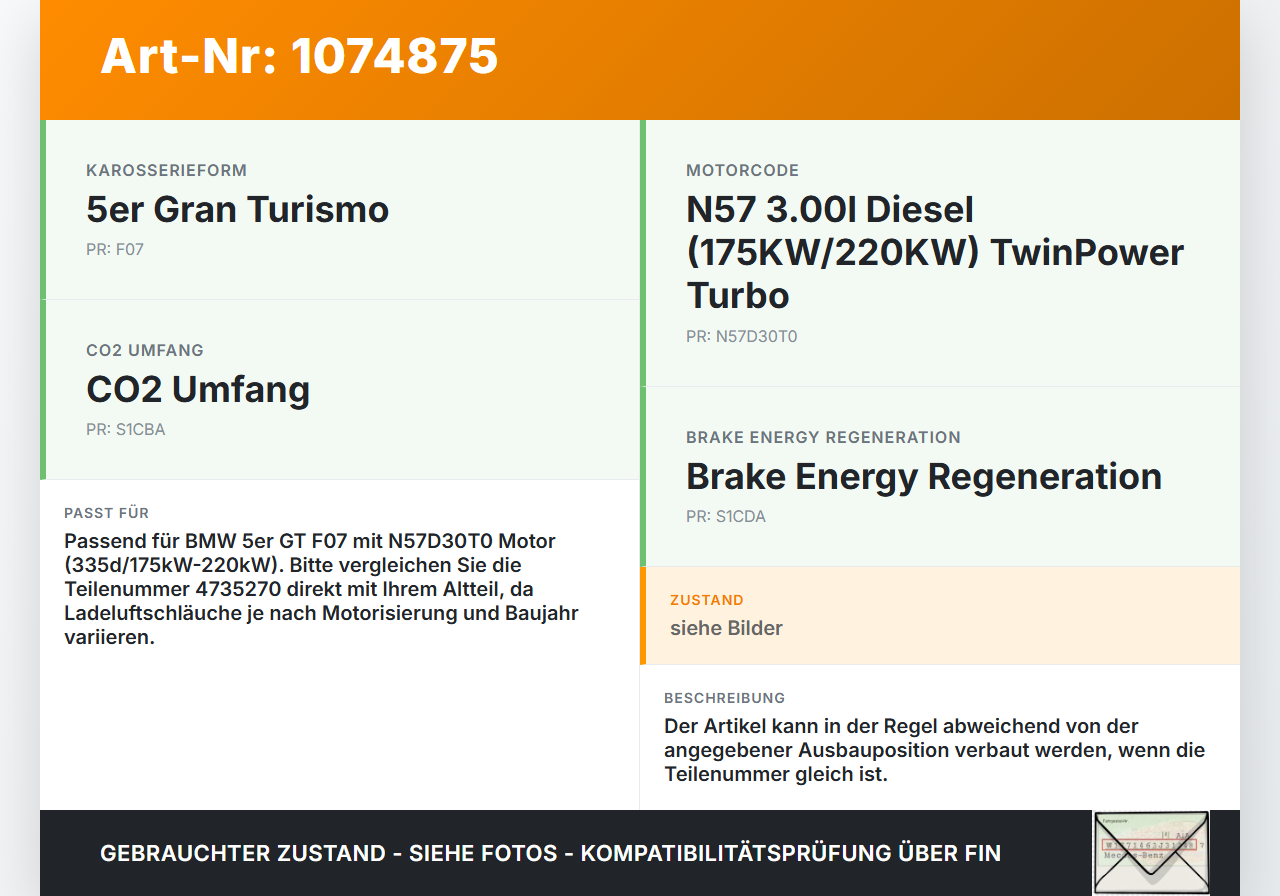Click the "Art-Nr: 1074875" heading
The width and height of the screenshot is (1280, 896).
pyautogui.click(x=299, y=55)
